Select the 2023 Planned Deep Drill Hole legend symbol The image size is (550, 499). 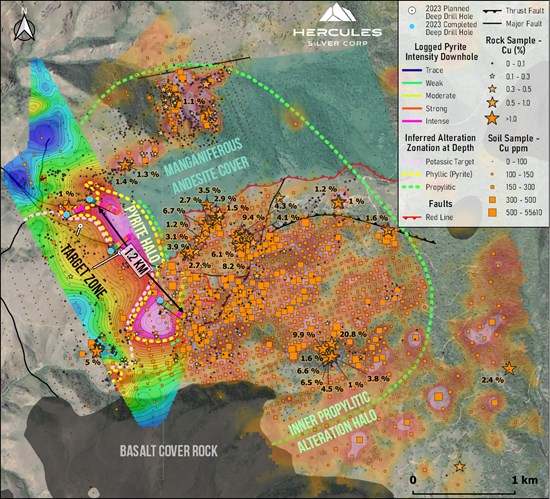click(x=412, y=11)
